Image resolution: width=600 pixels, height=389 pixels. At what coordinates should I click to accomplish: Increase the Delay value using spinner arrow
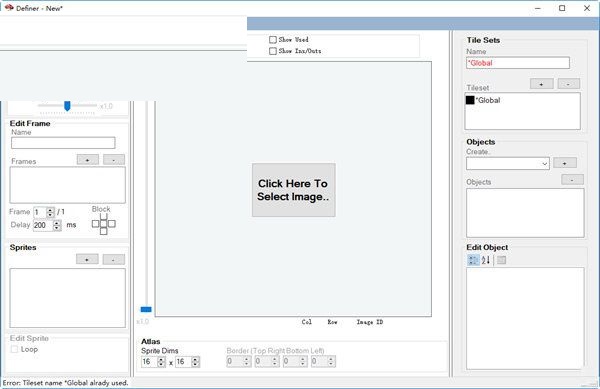(x=57, y=223)
